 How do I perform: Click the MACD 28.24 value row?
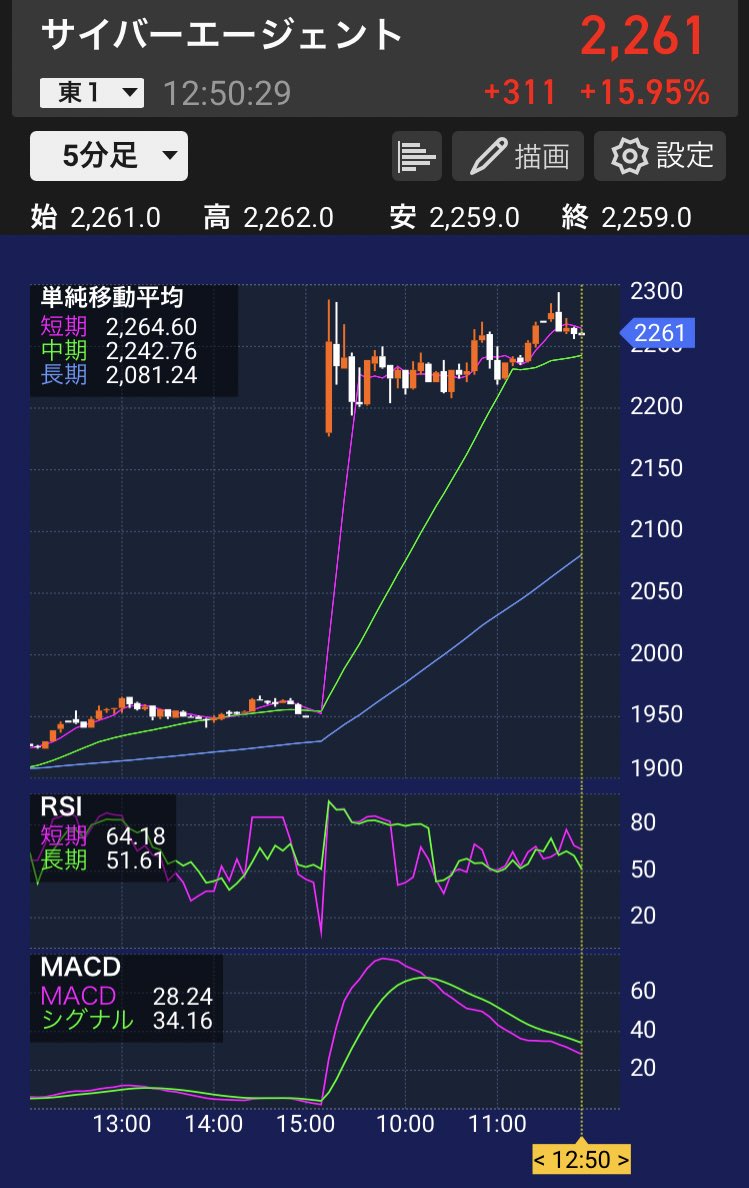coord(126,996)
